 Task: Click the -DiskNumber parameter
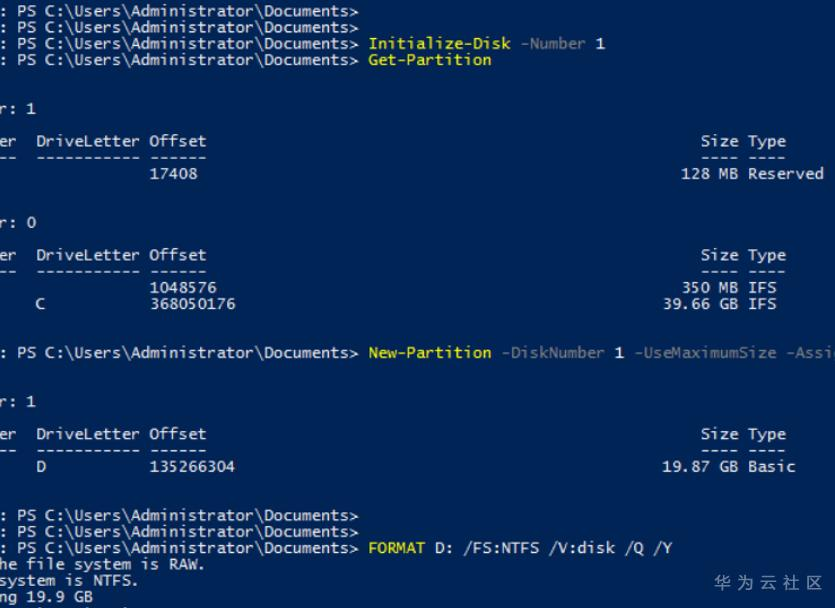[552, 353]
